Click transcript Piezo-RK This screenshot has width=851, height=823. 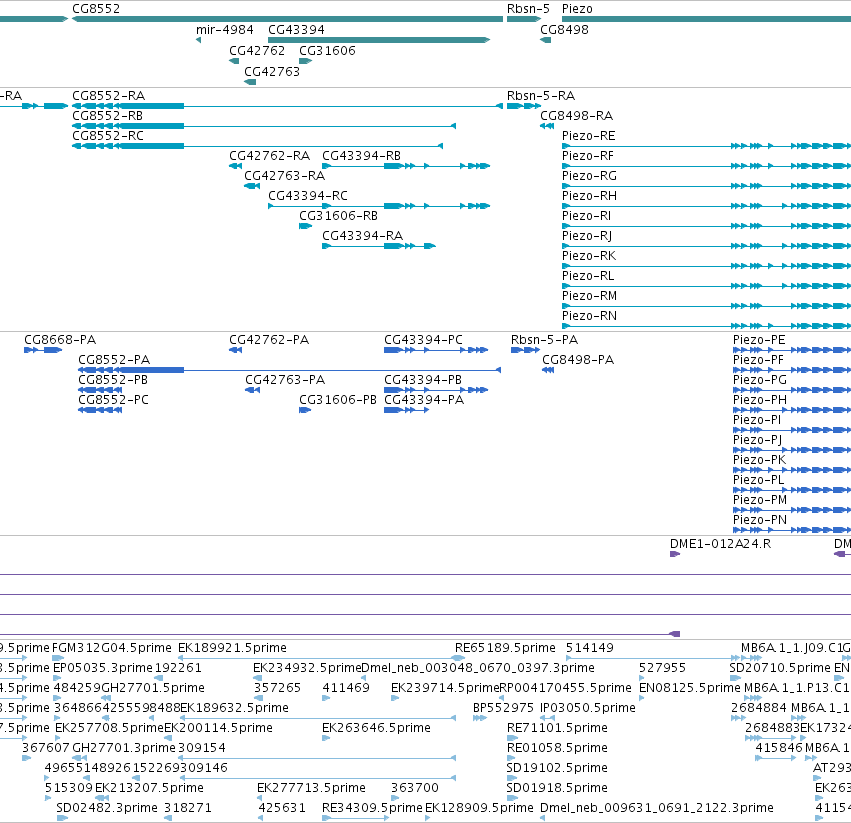tap(589, 256)
